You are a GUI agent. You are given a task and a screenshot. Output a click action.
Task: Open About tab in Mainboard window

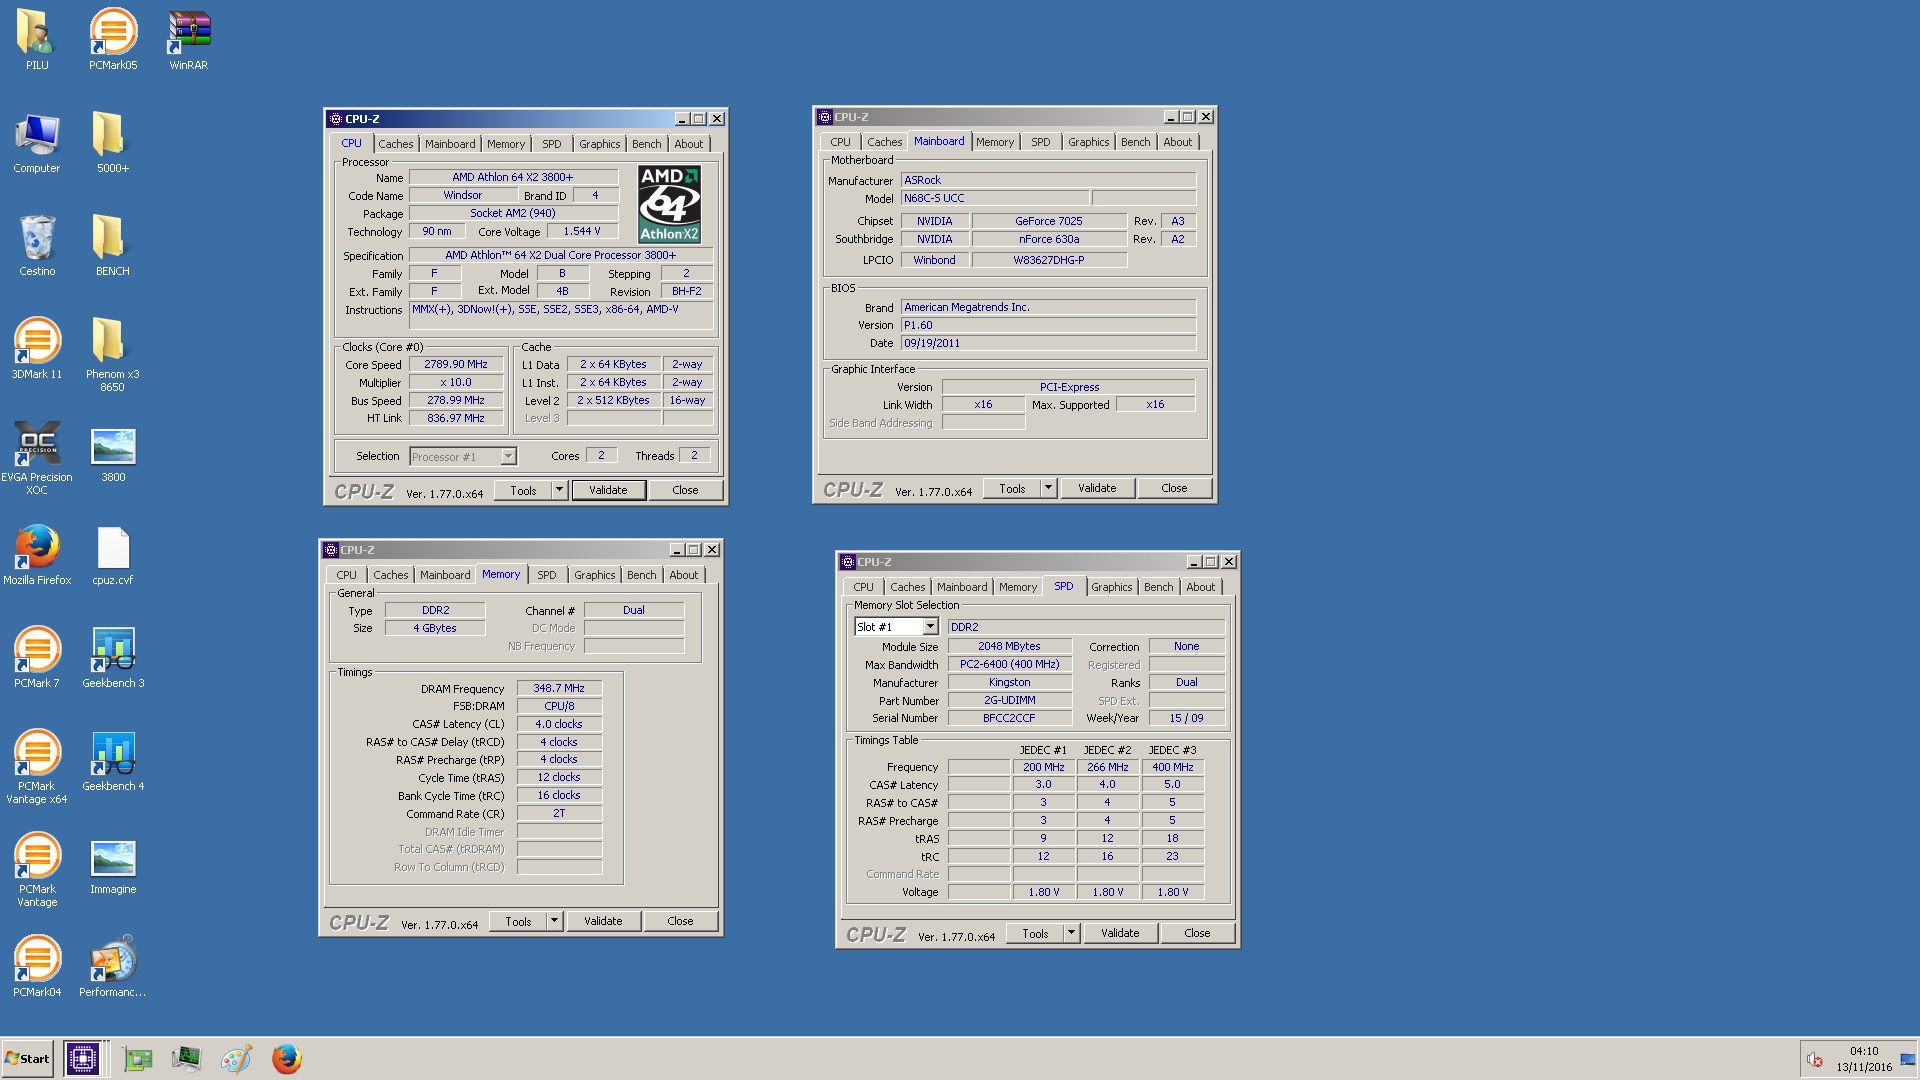tap(1178, 142)
